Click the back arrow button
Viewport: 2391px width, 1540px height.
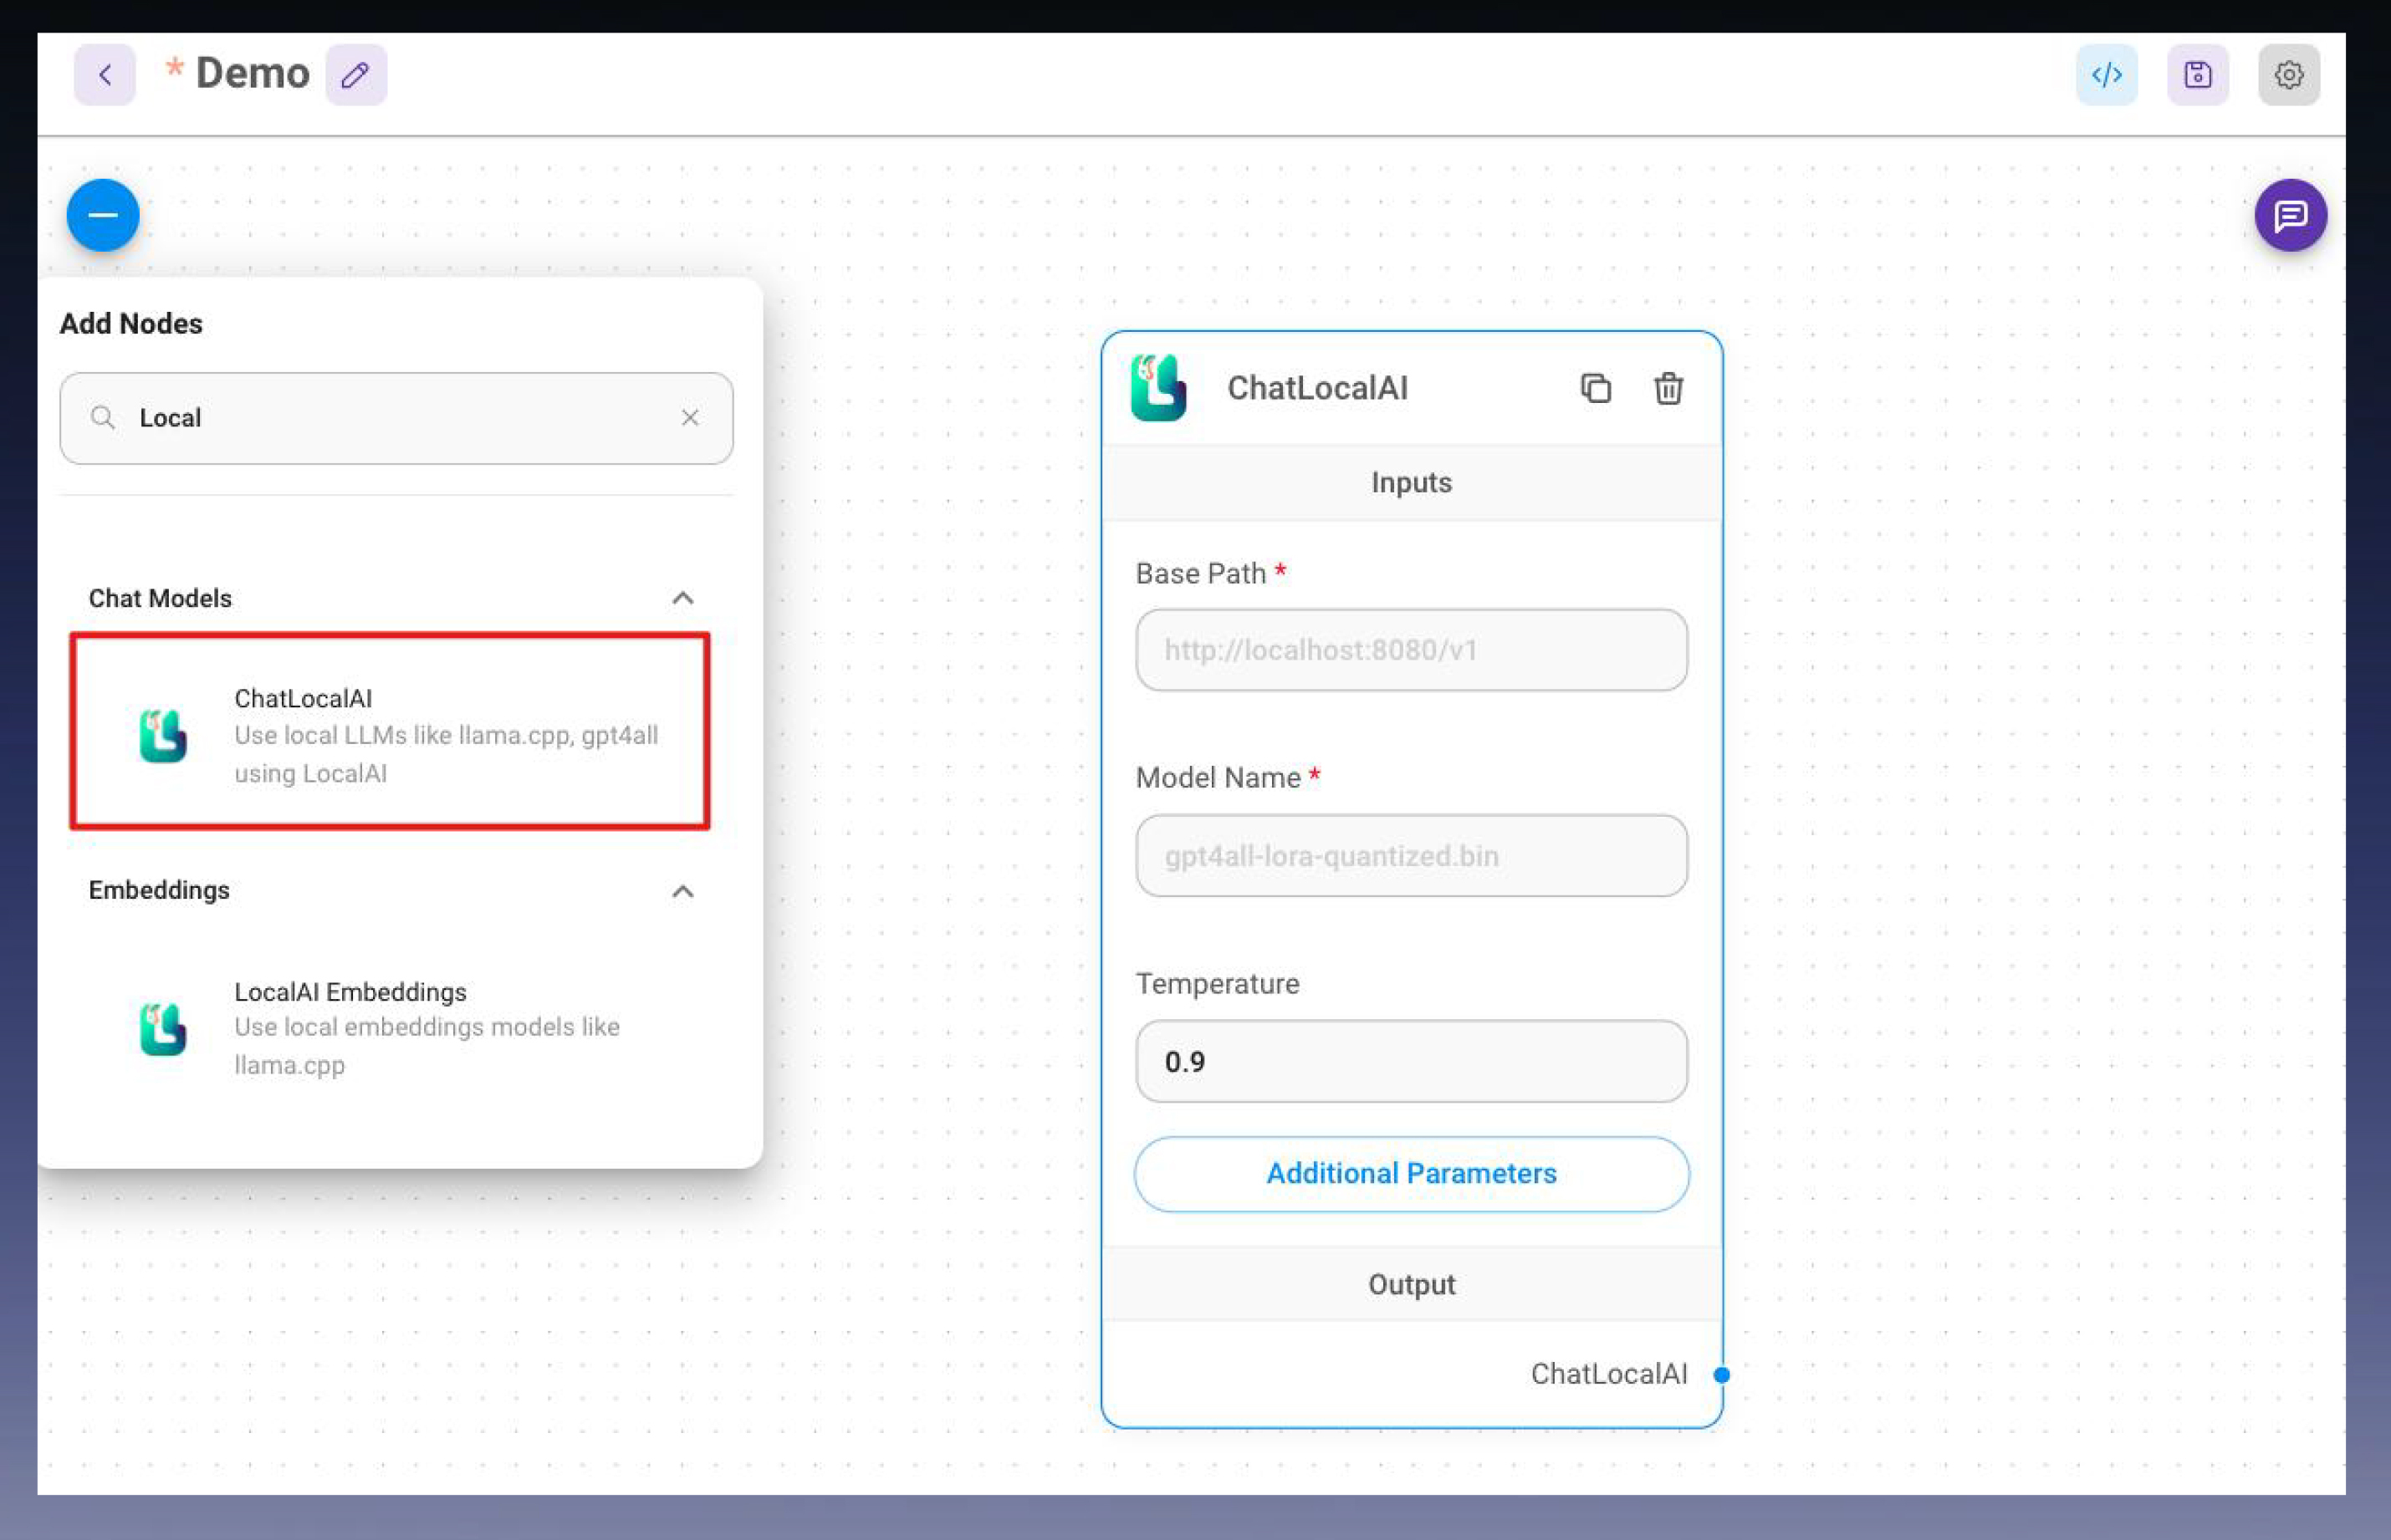[x=104, y=75]
